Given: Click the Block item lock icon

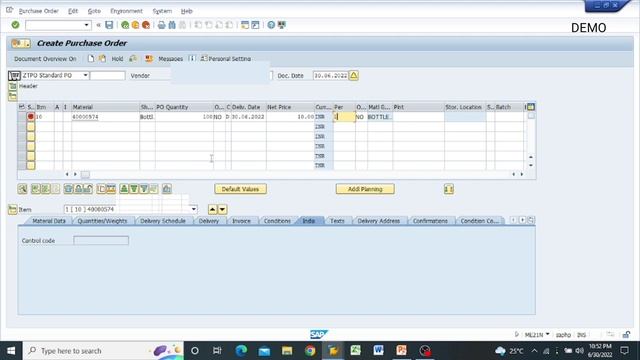Looking at the screenshot, I should [78, 189].
